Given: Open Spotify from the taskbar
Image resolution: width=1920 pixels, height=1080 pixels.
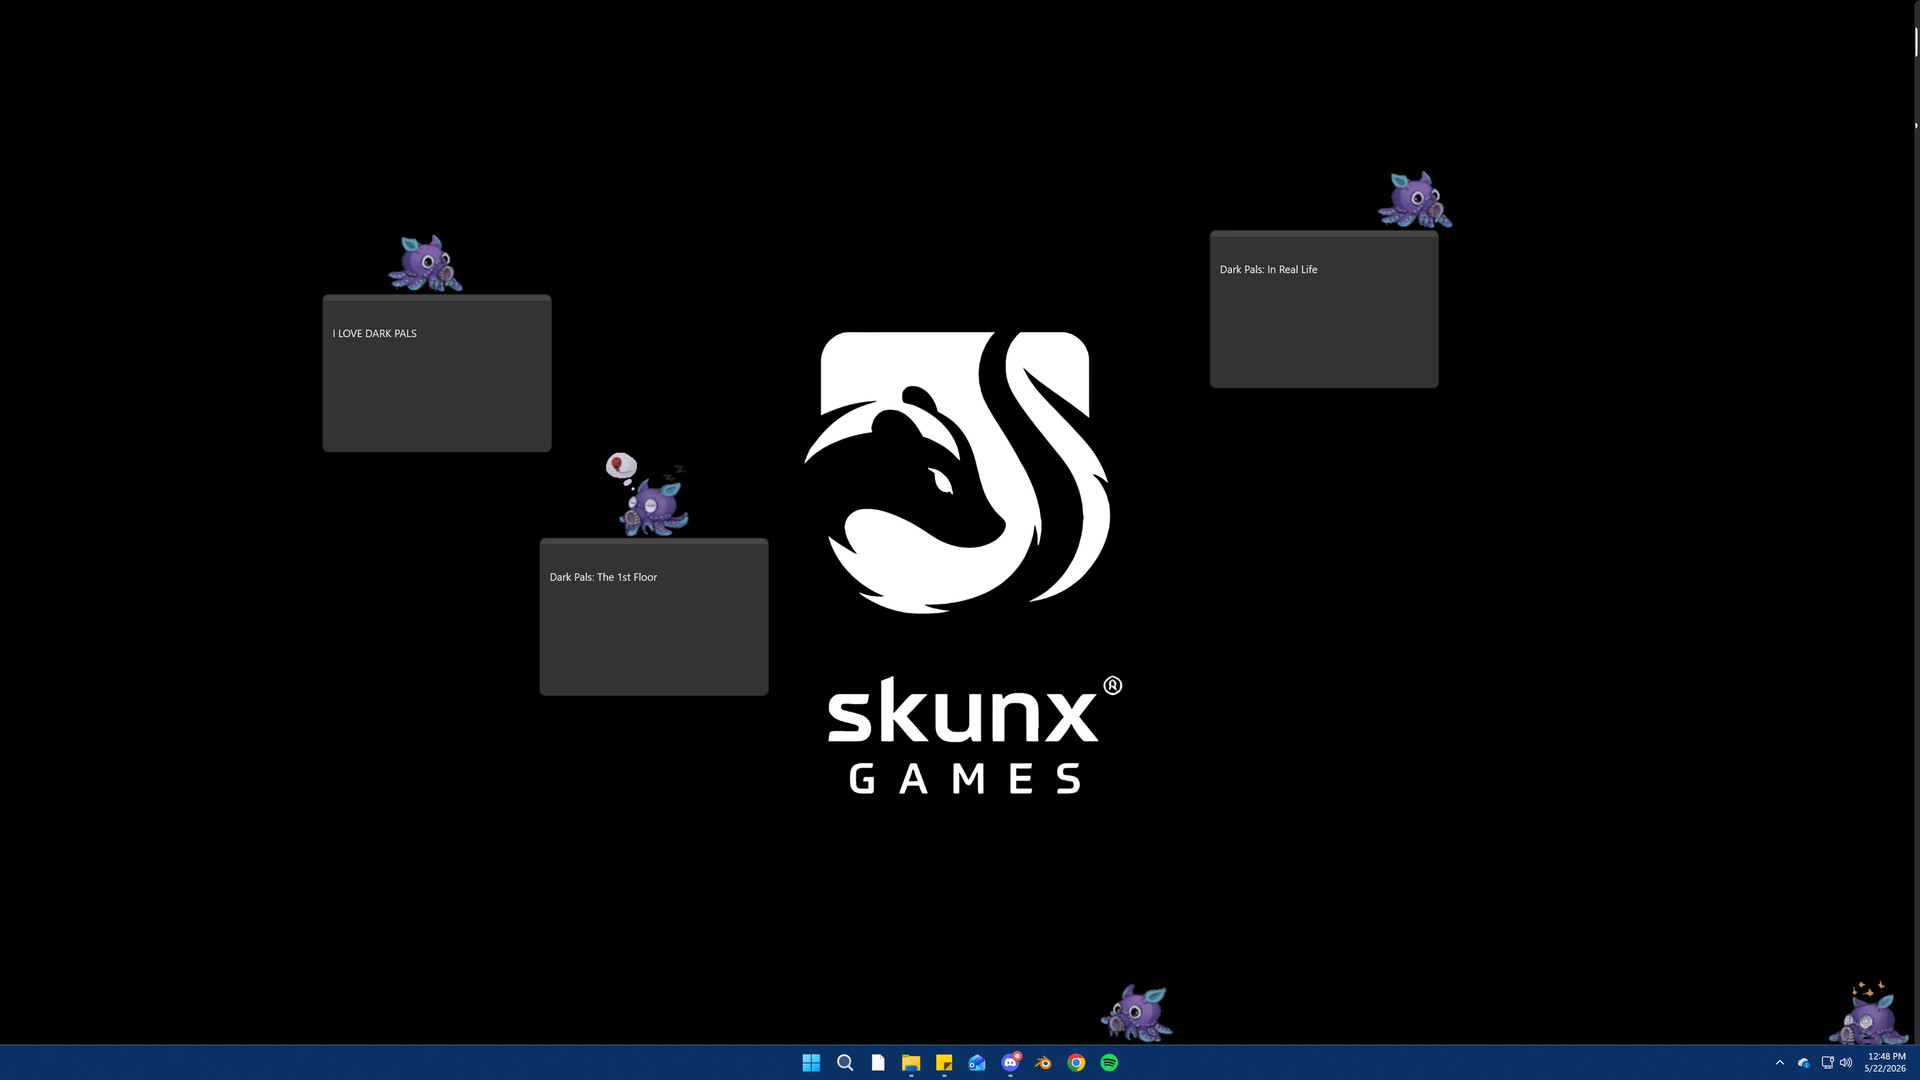Looking at the screenshot, I should (x=1110, y=1062).
